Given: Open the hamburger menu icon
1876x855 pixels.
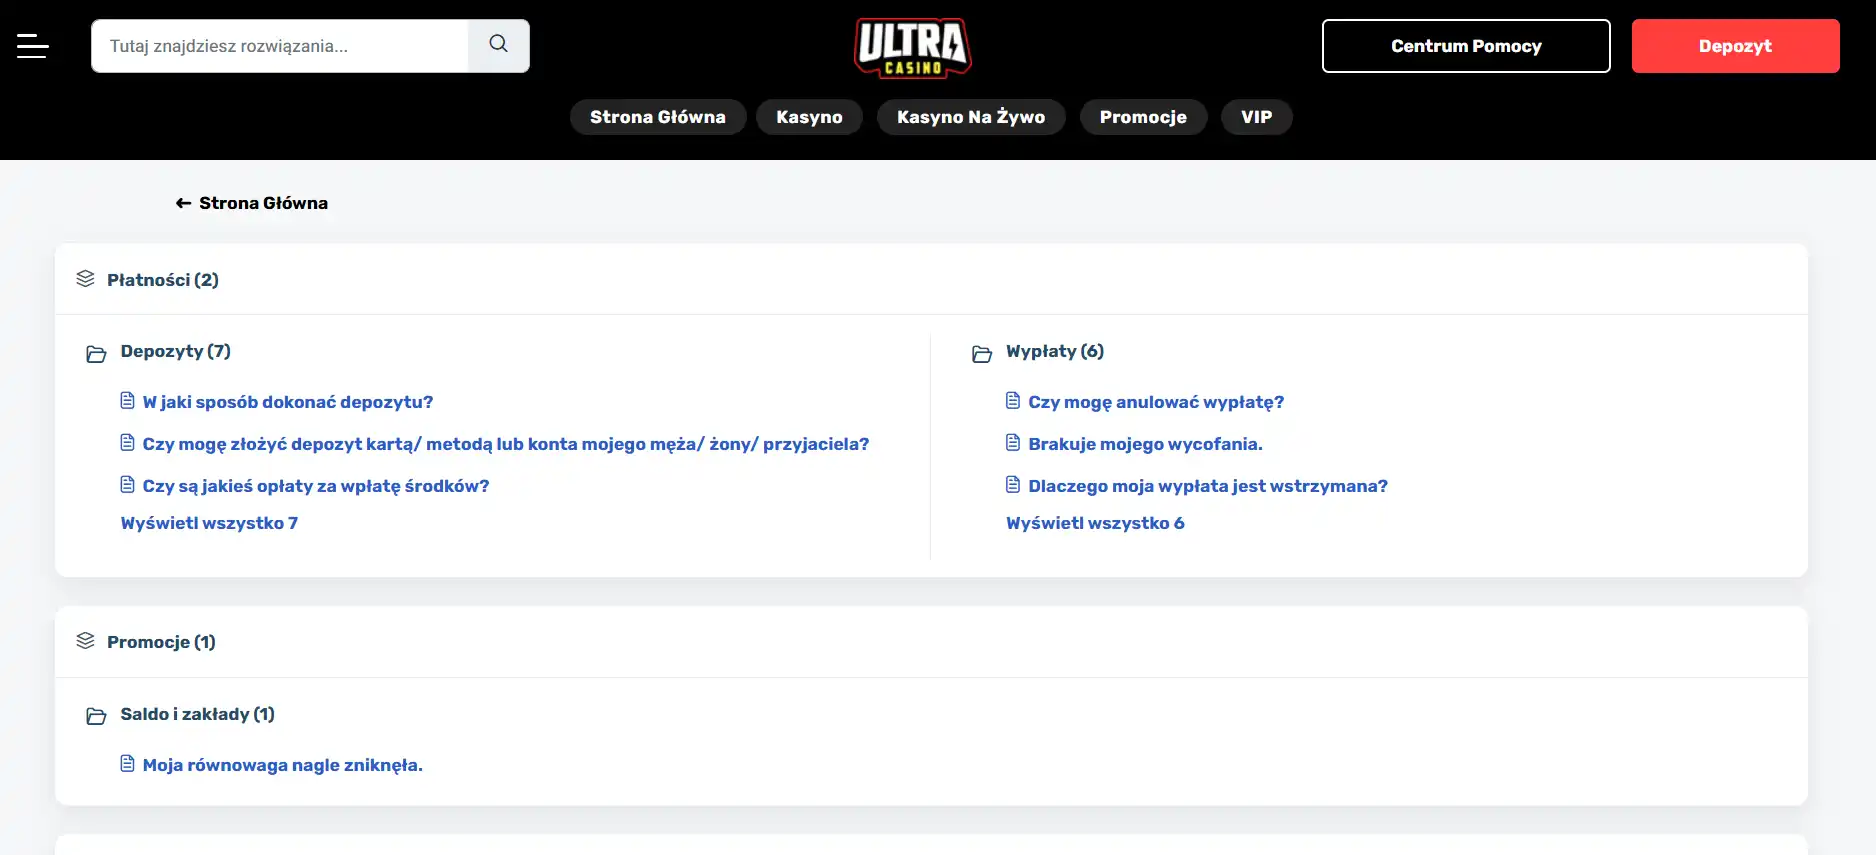Looking at the screenshot, I should pos(32,46).
